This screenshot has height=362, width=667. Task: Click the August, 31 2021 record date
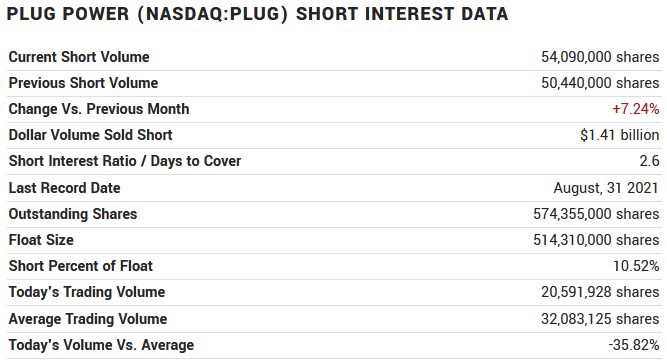pyautogui.click(x=606, y=188)
